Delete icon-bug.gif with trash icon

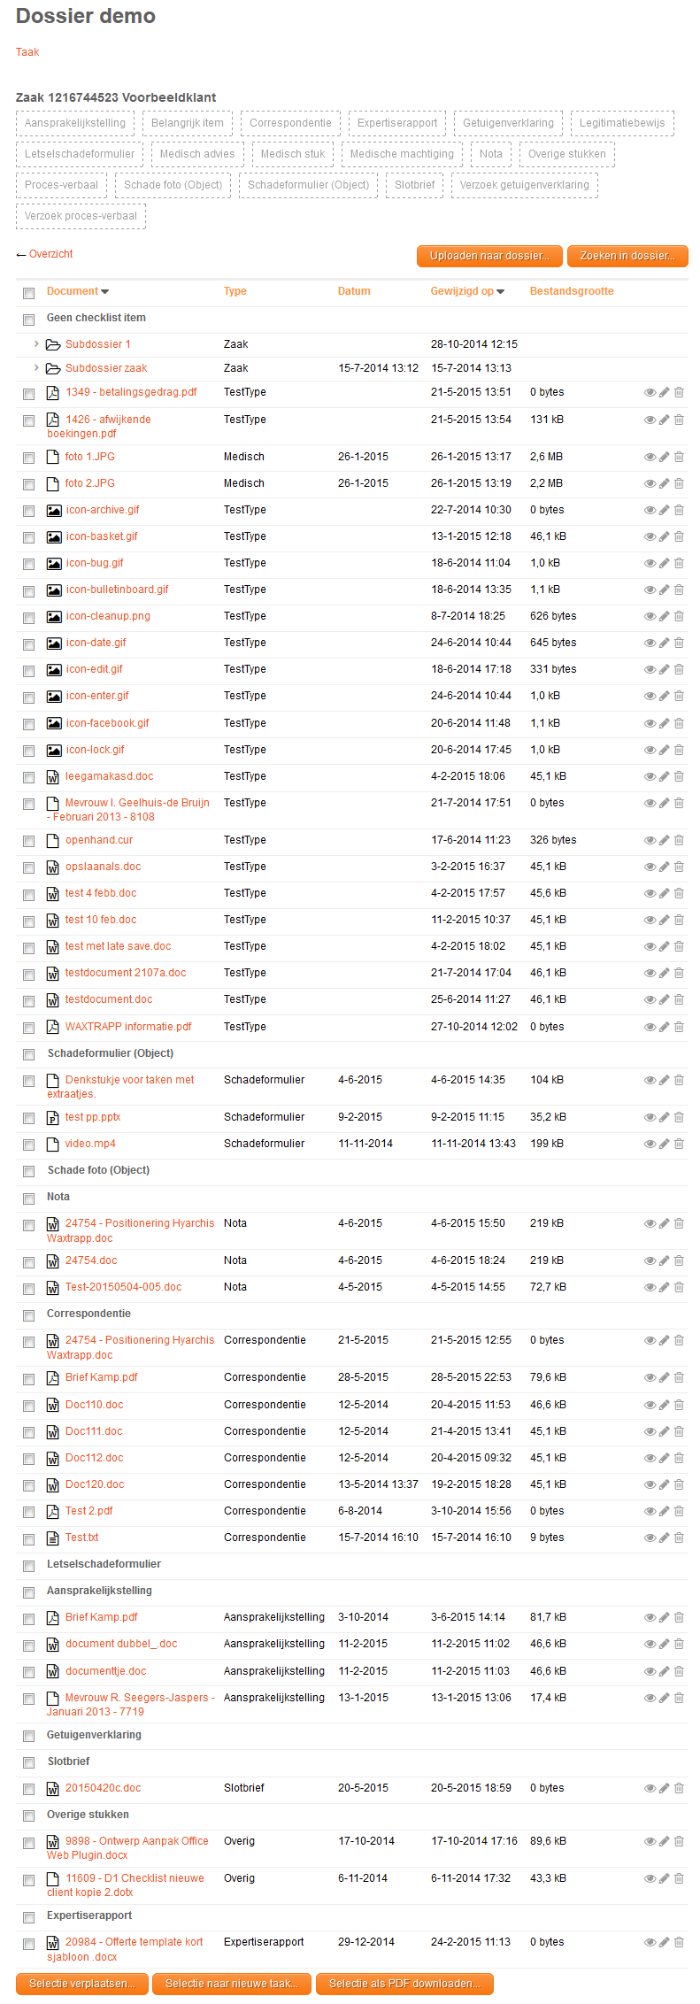click(679, 564)
